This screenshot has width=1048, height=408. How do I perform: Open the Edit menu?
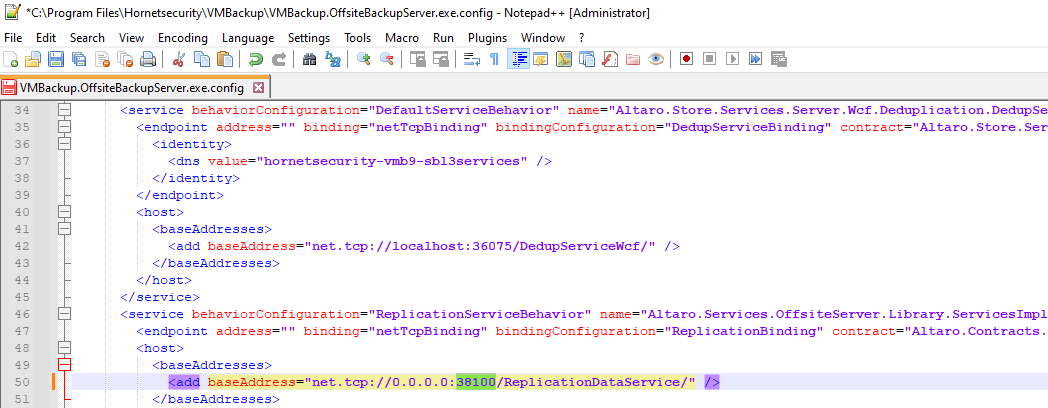point(46,38)
